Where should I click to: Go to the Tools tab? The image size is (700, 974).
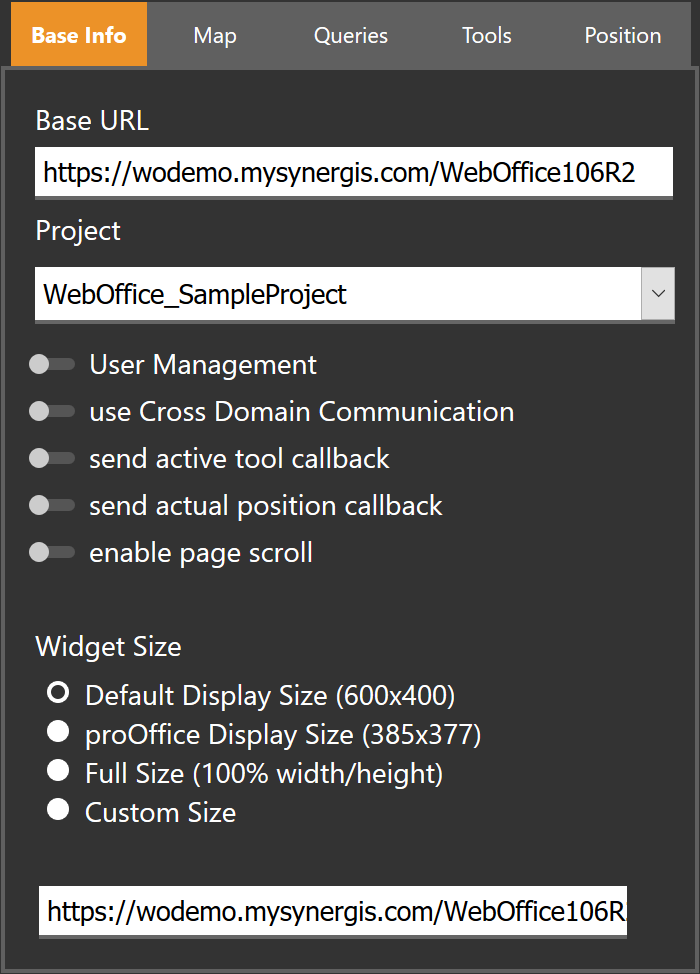click(487, 35)
